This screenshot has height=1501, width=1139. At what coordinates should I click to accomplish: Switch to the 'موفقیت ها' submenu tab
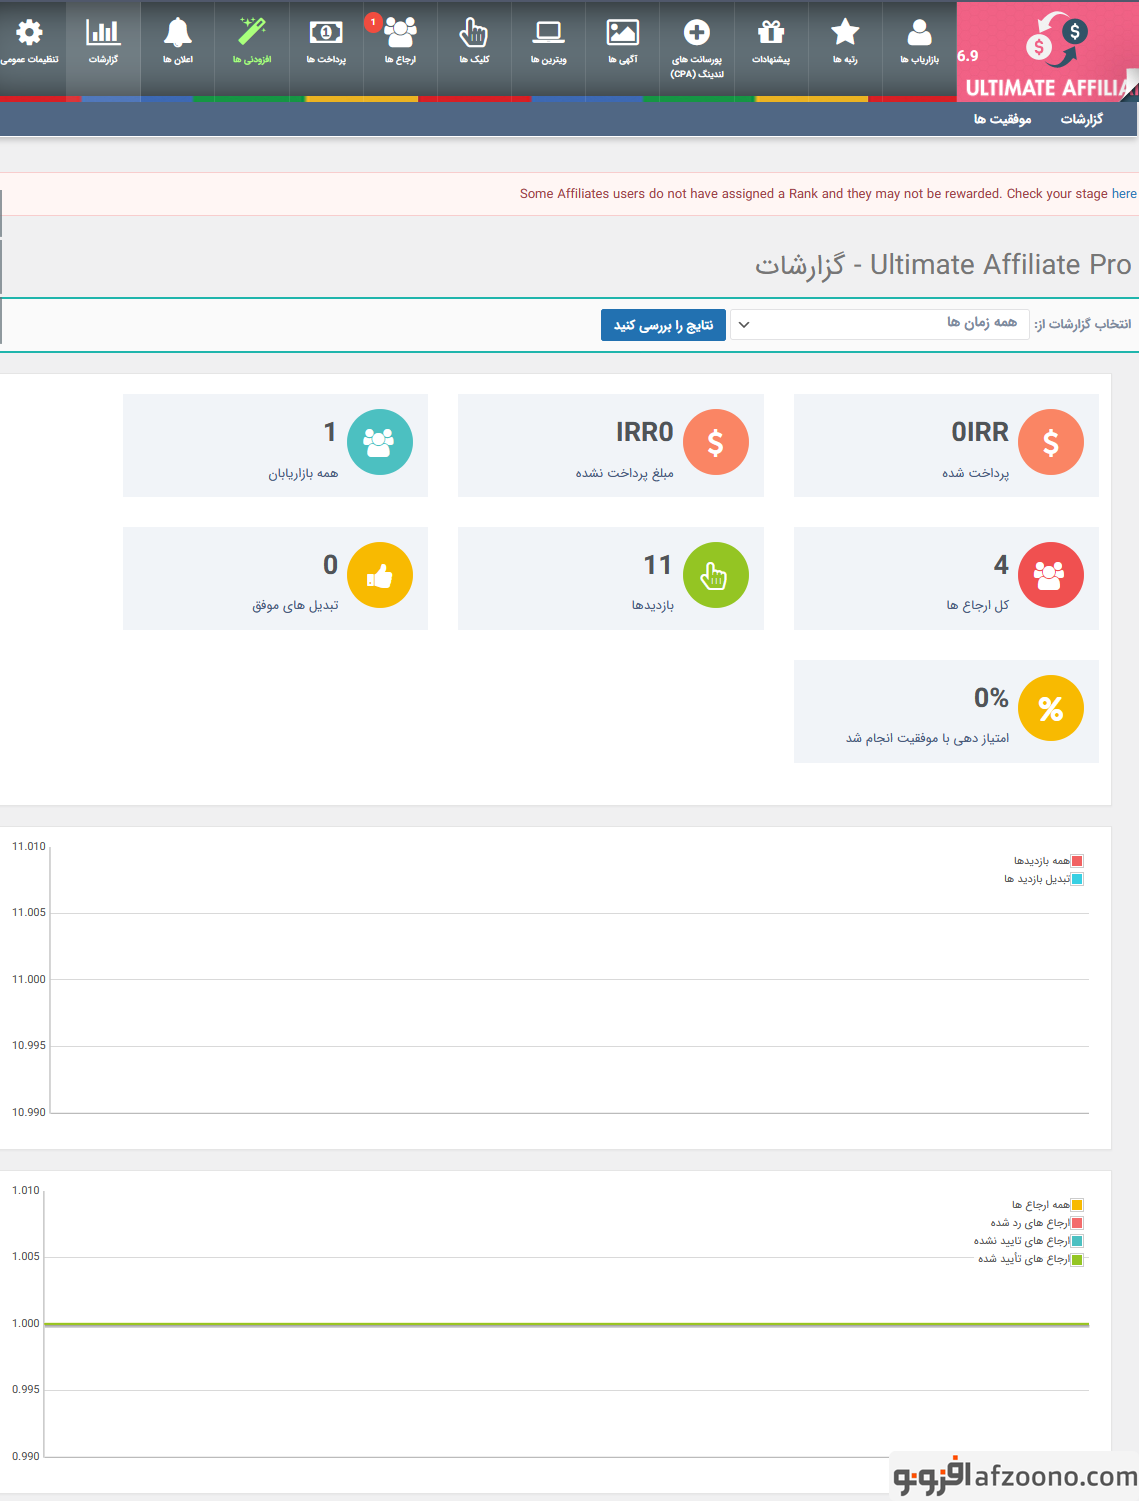click(x=1002, y=119)
